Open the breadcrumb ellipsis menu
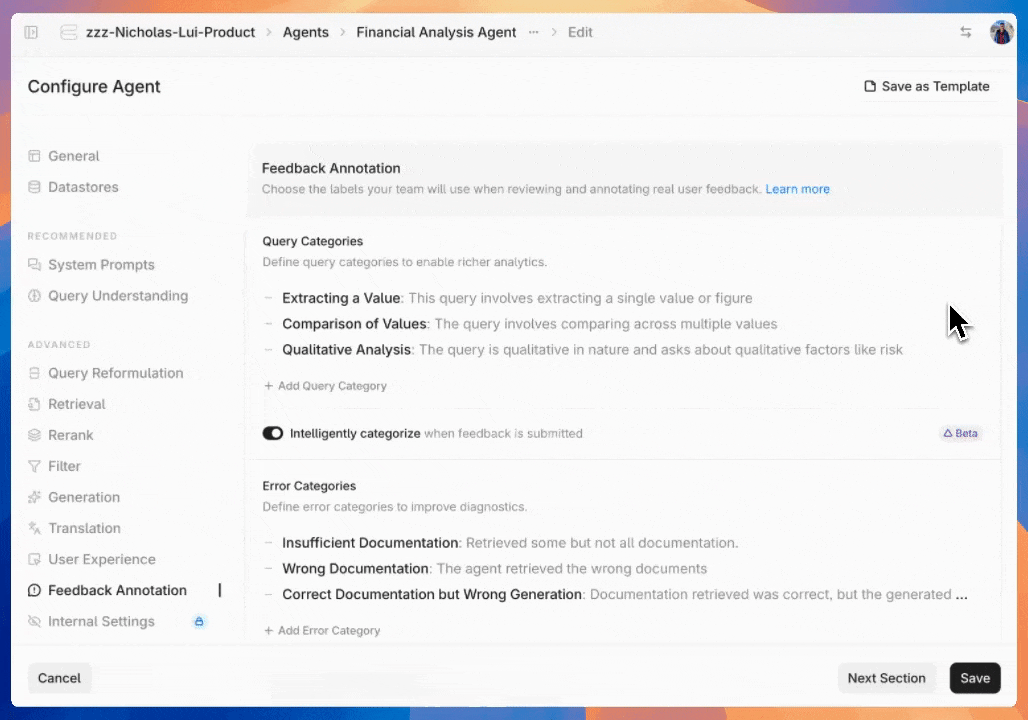The width and height of the screenshot is (1028, 720). 534,32
